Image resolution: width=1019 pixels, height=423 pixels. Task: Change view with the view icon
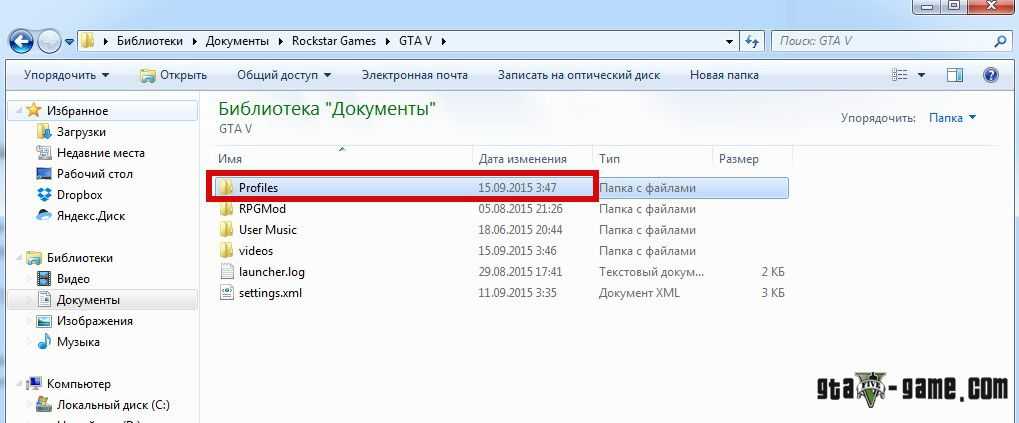coord(899,75)
